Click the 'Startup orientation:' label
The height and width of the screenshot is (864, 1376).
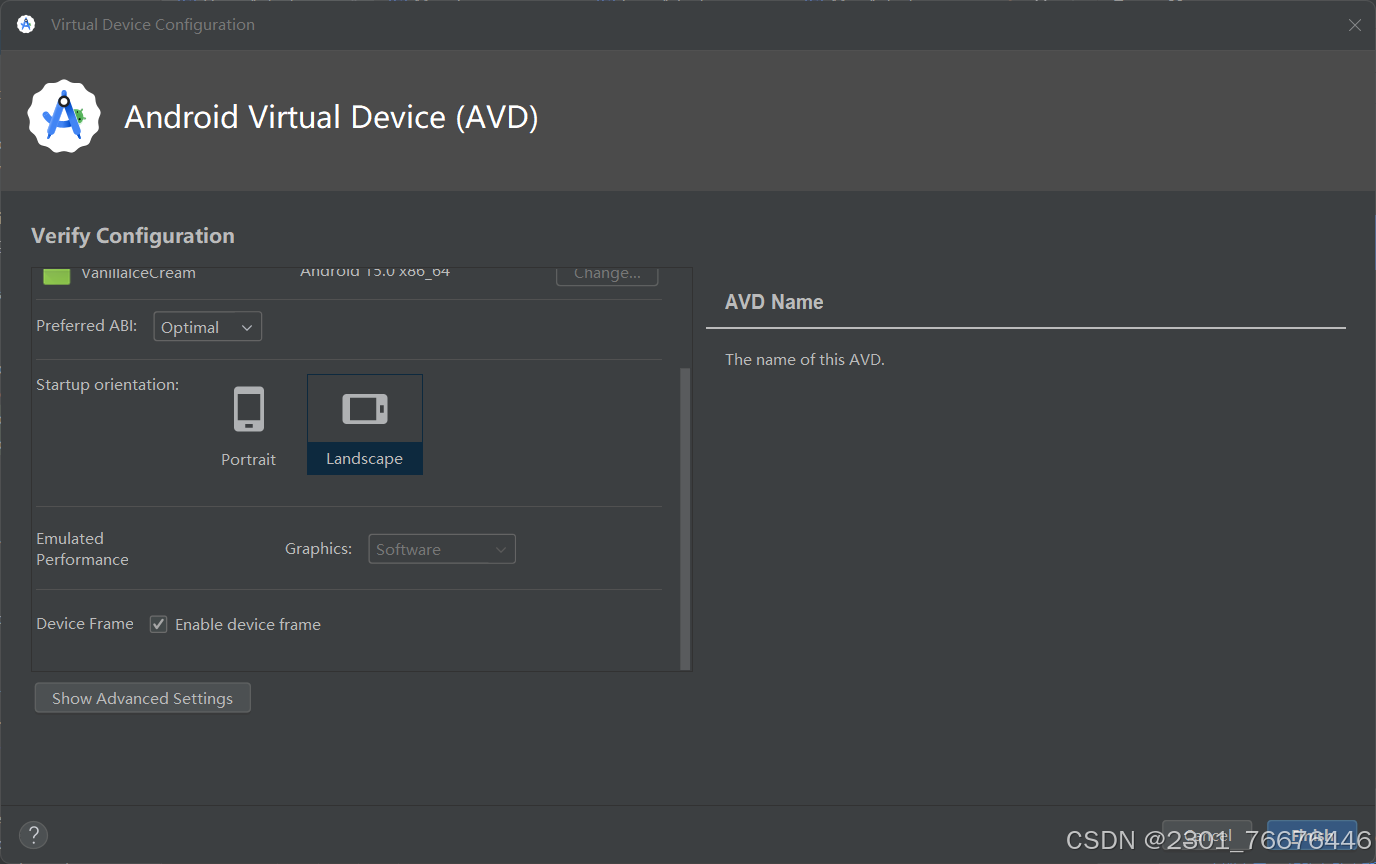tap(108, 384)
